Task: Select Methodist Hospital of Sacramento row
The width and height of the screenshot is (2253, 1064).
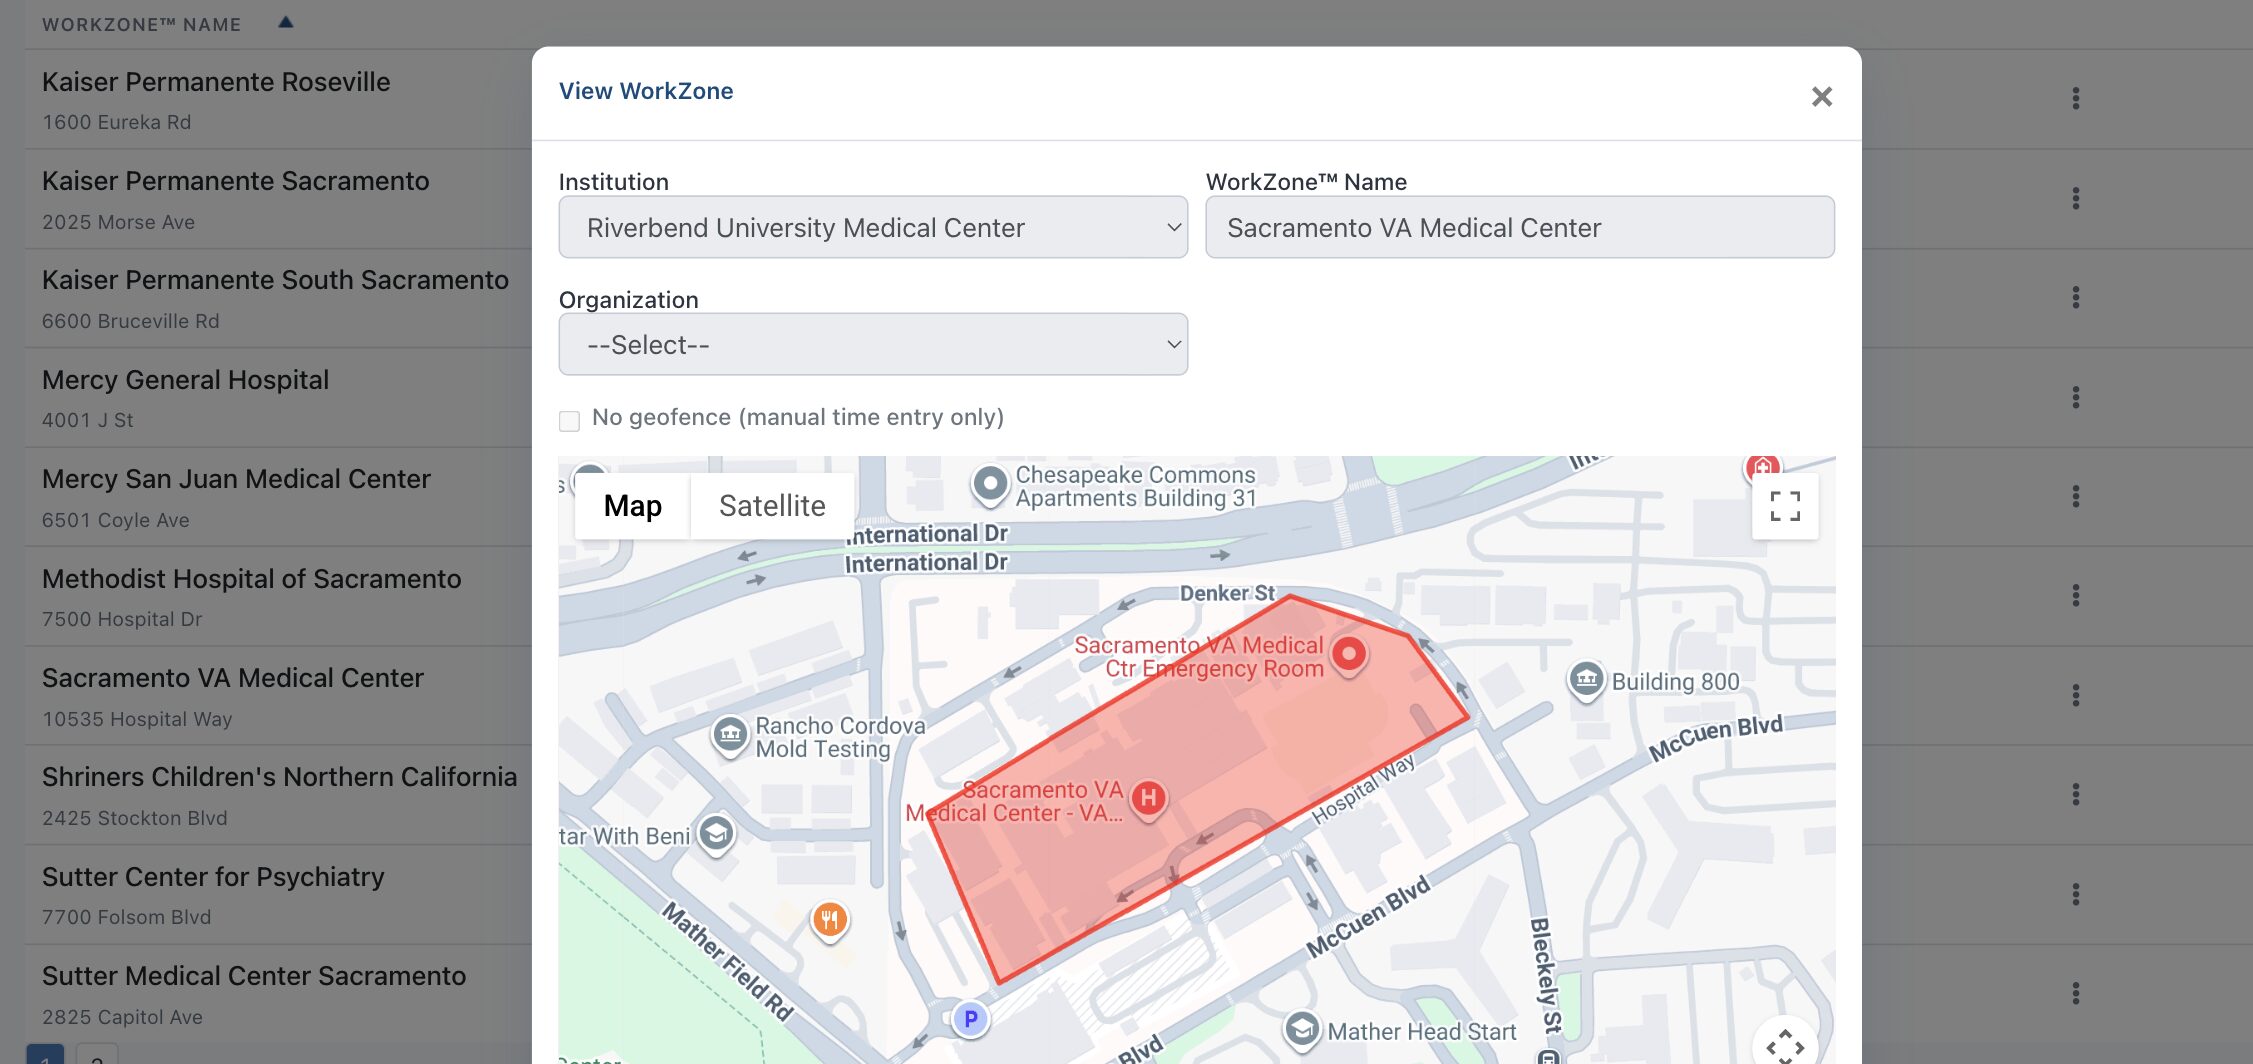Action: (x=251, y=579)
